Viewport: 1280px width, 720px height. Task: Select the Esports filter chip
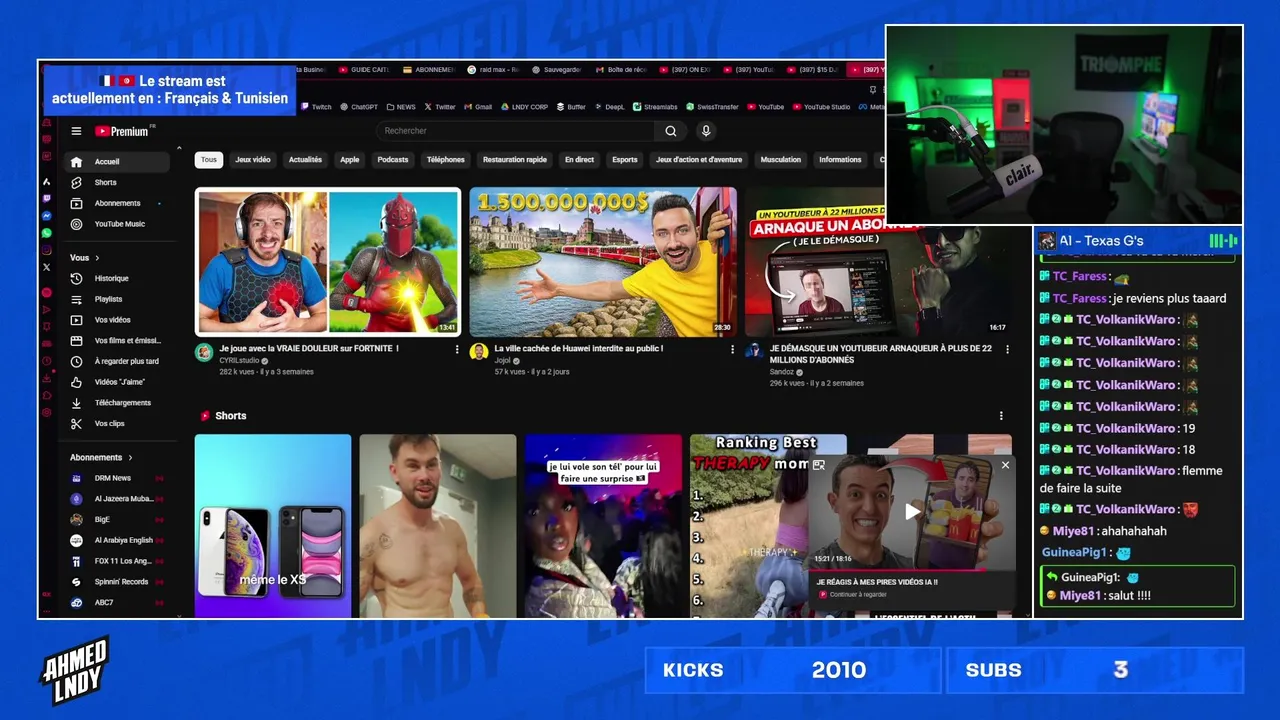(x=625, y=159)
